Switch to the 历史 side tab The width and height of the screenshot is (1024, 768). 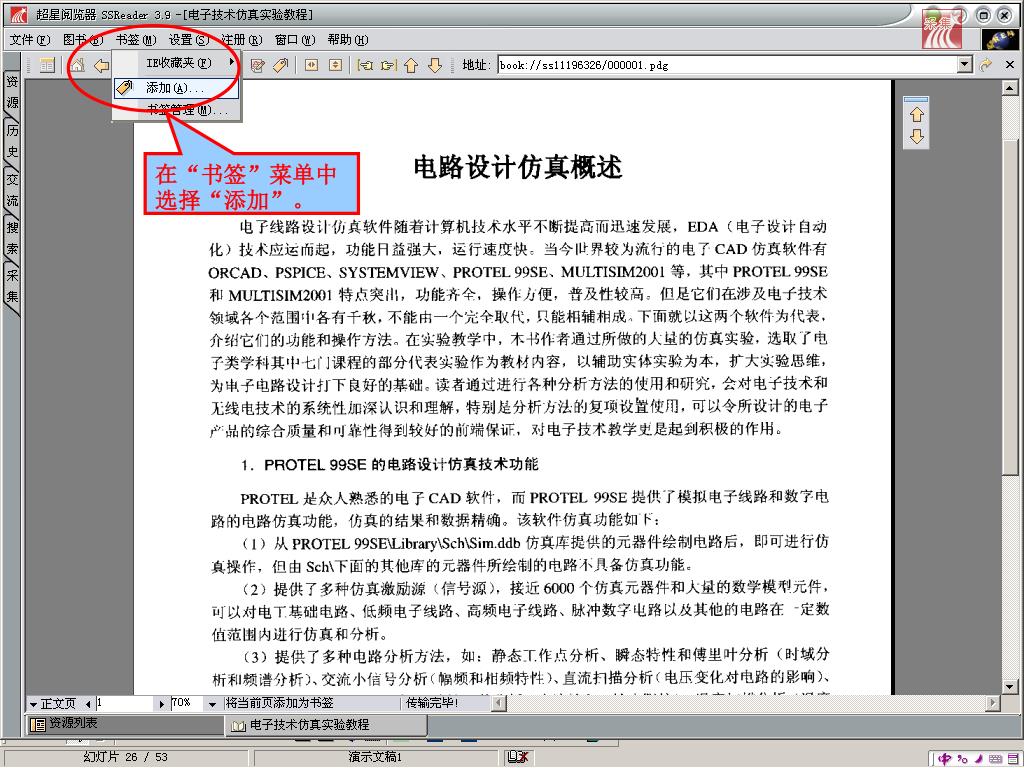click(12, 140)
